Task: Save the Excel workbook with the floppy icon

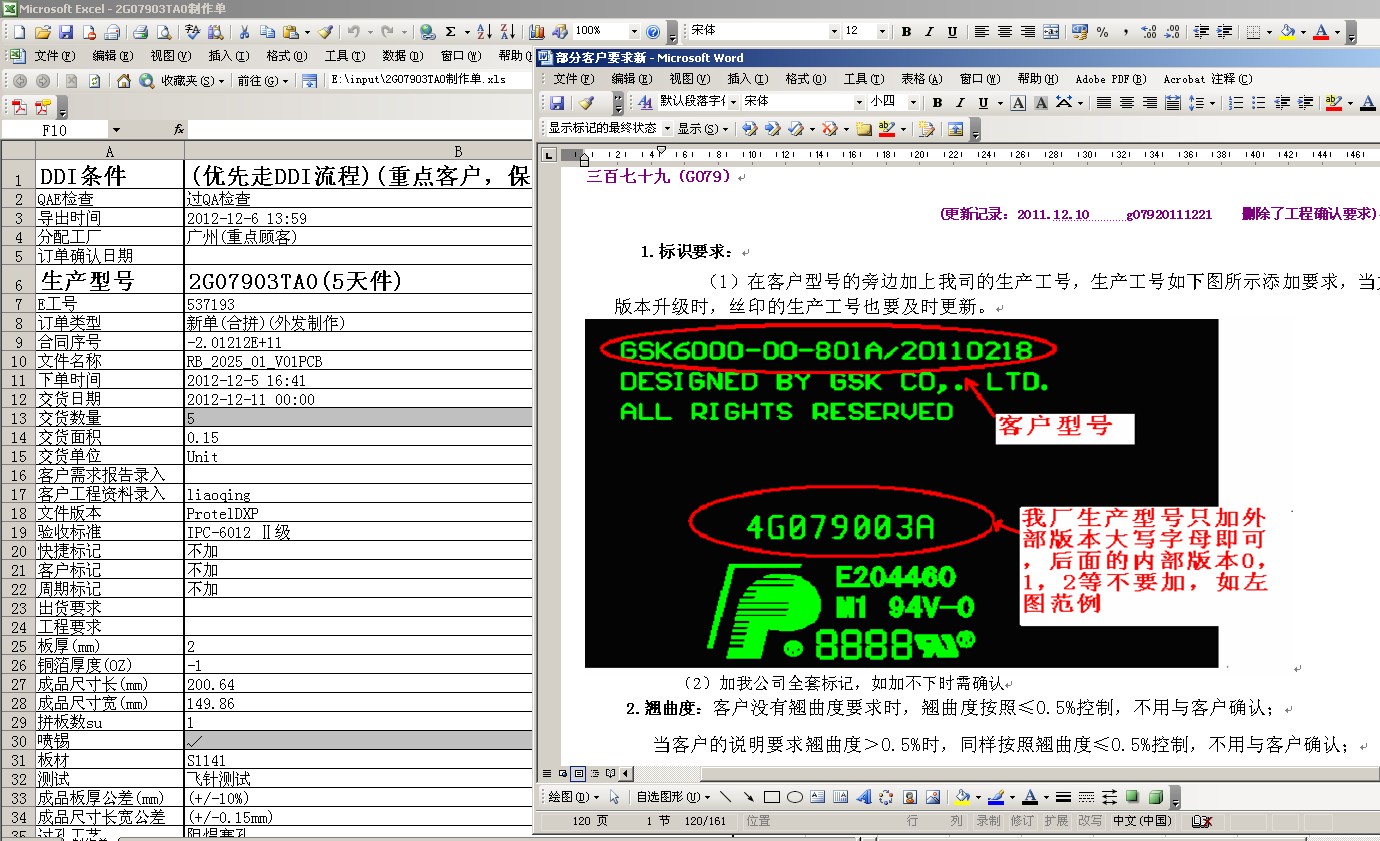Action: pos(66,31)
